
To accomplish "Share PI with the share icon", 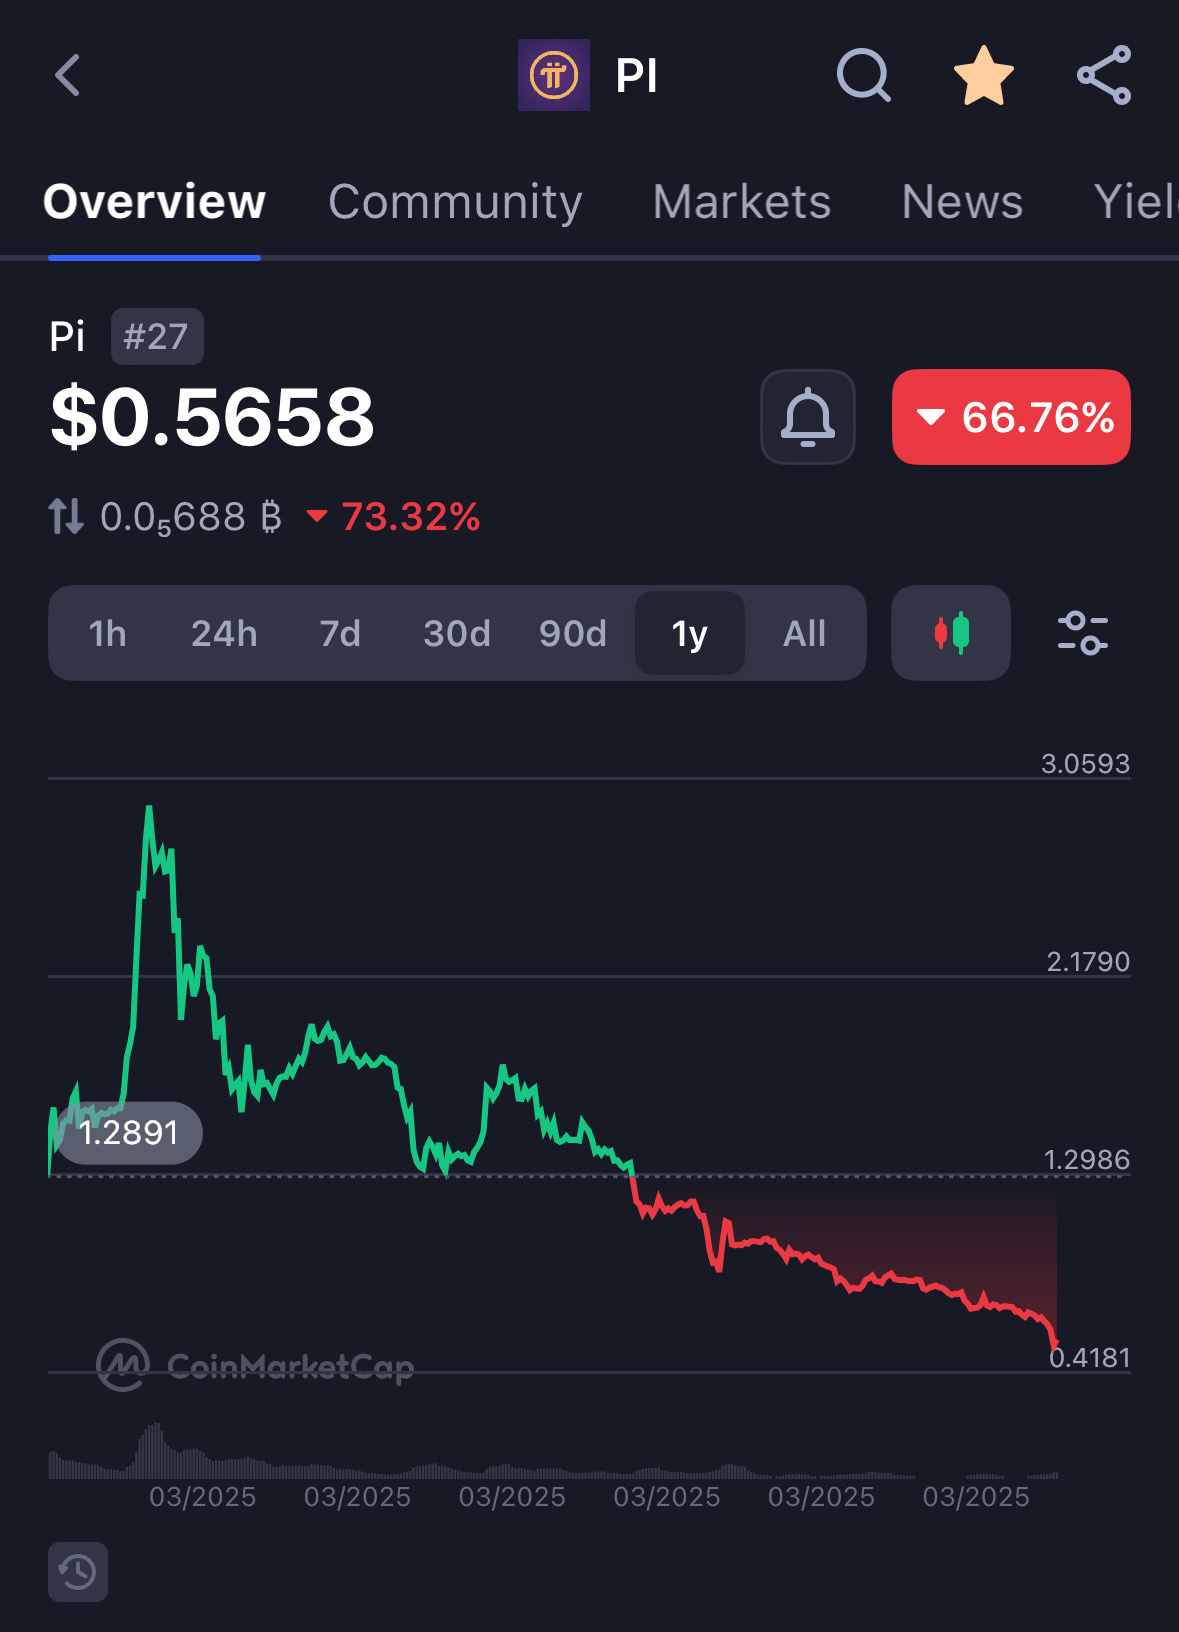I will (1104, 75).
